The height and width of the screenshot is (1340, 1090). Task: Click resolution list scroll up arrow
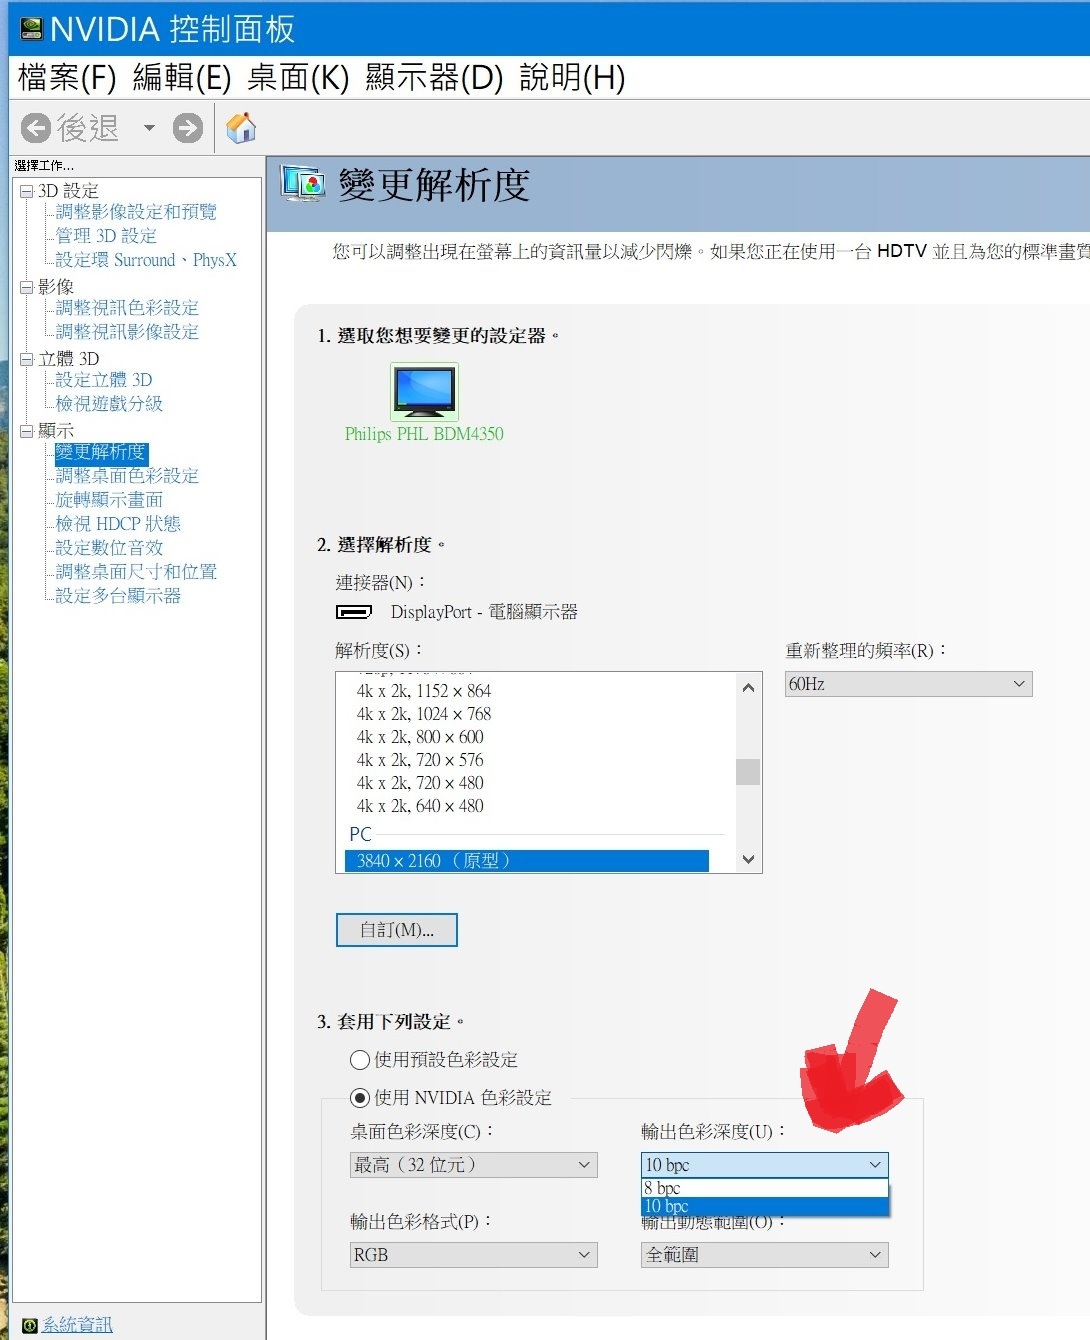click(x=748, y=687)
